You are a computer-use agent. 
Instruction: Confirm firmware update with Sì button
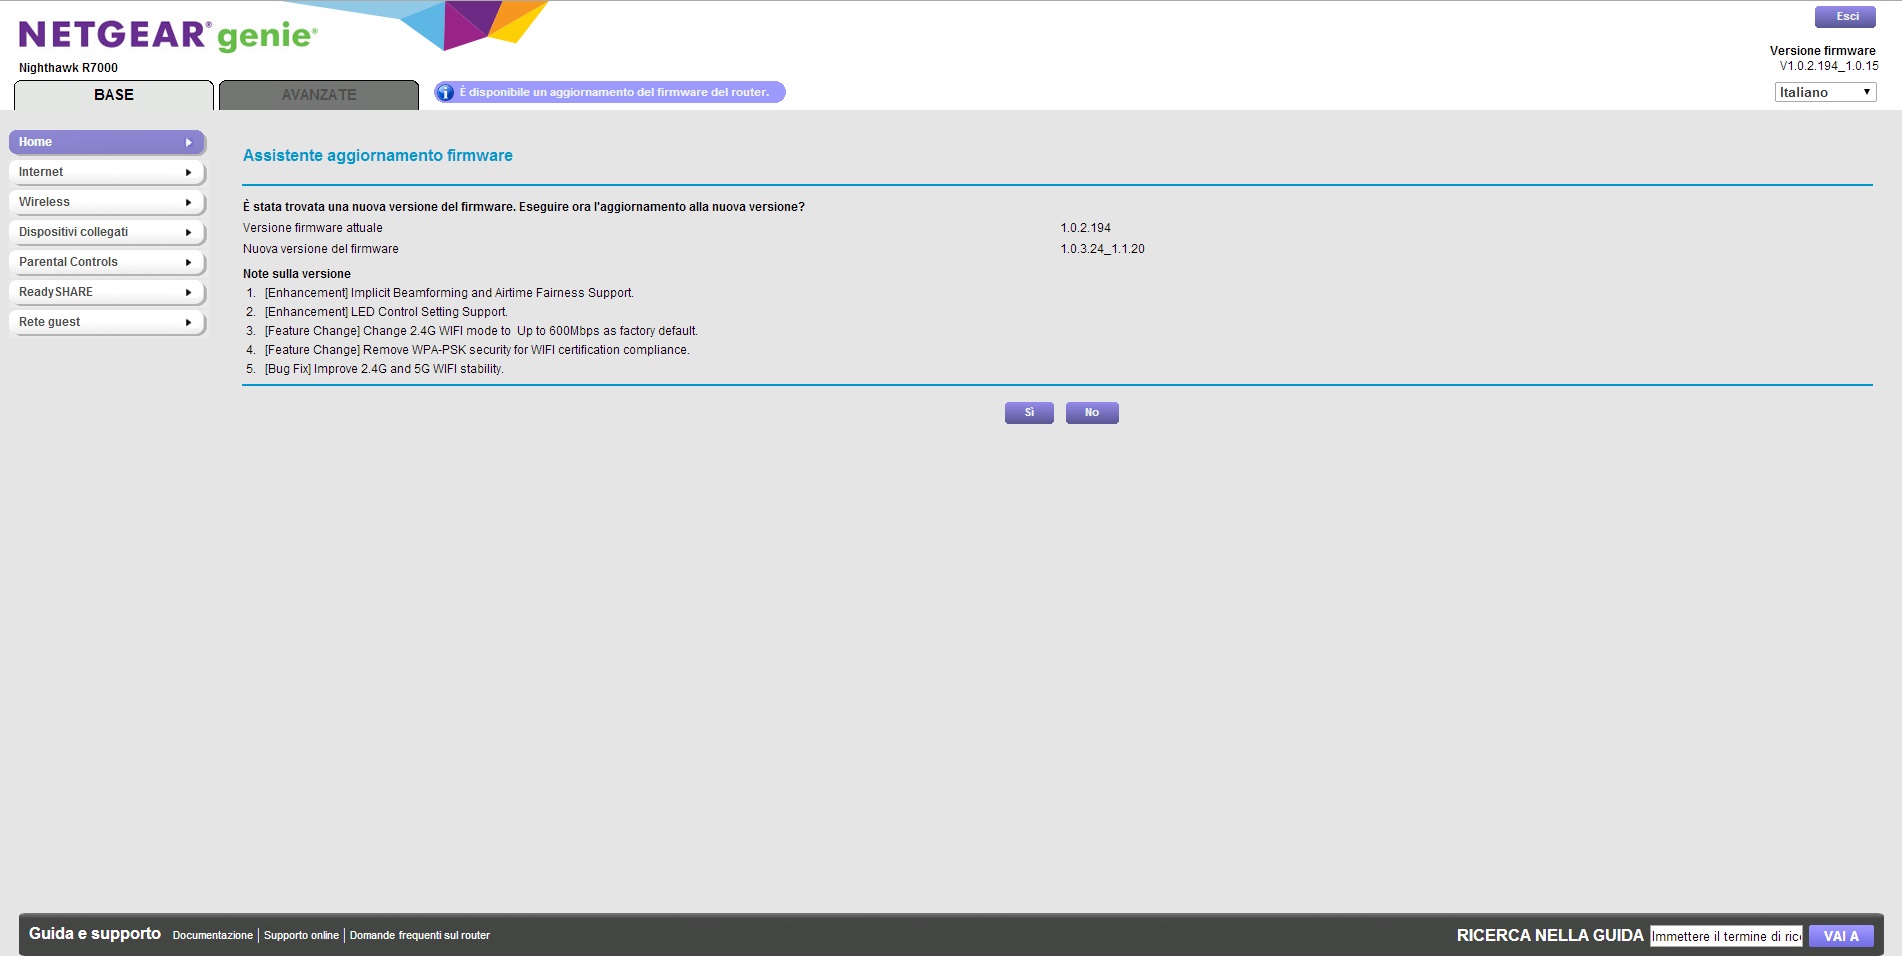[1029, 413]
